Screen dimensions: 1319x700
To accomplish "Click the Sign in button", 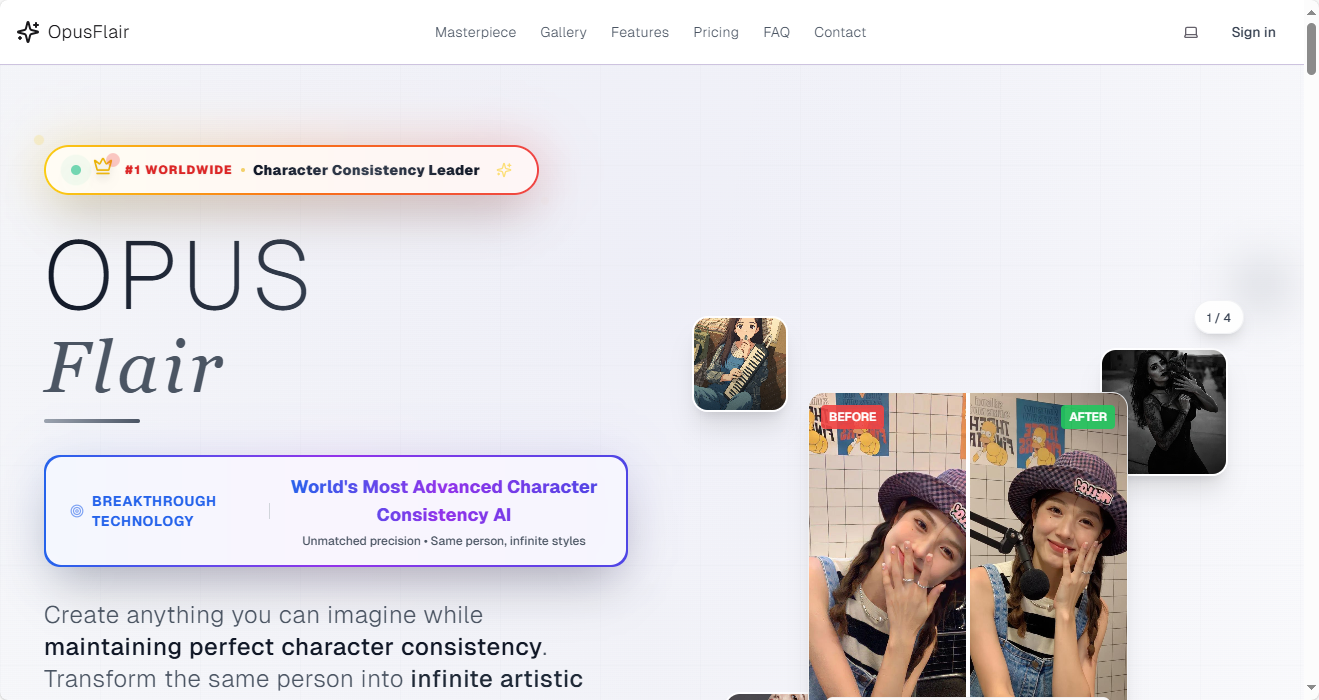I will pyautogui.click(x=1253, y=32).
